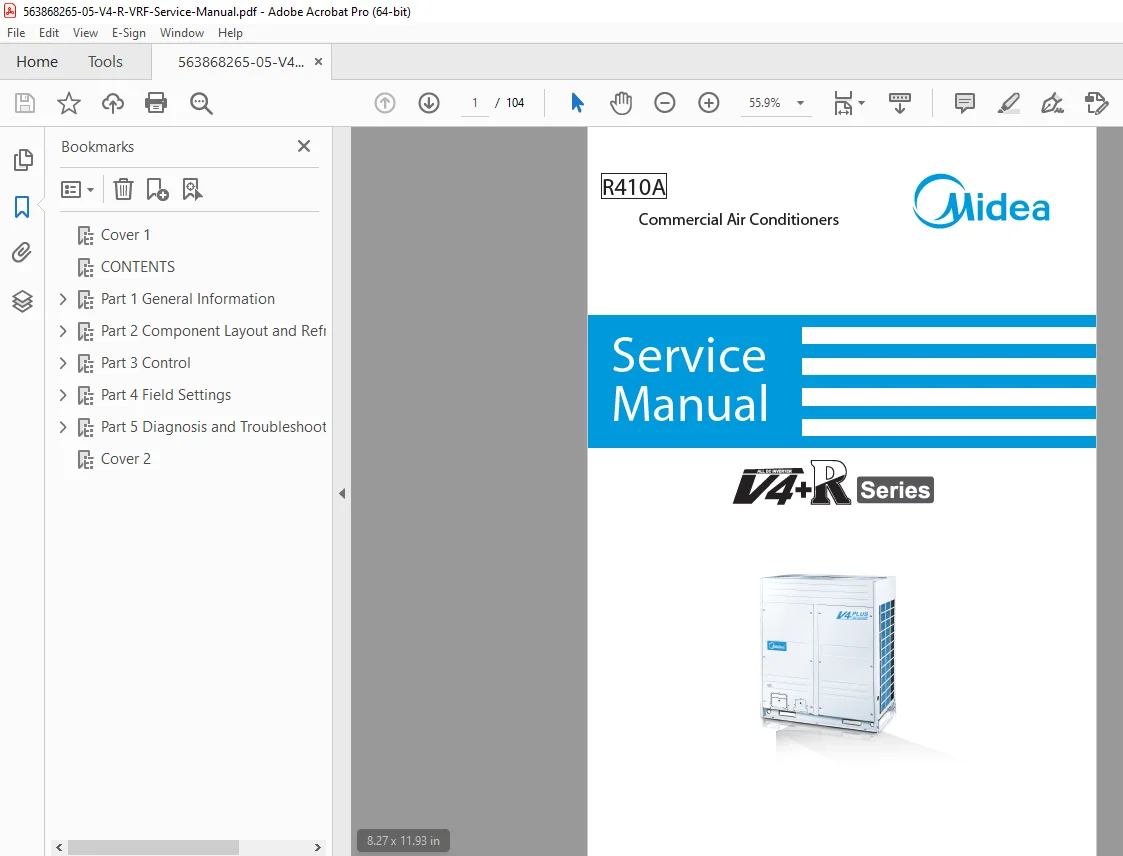Click the current page number field
Viewport: 1123px width, 856px height.
coord(474,103)
